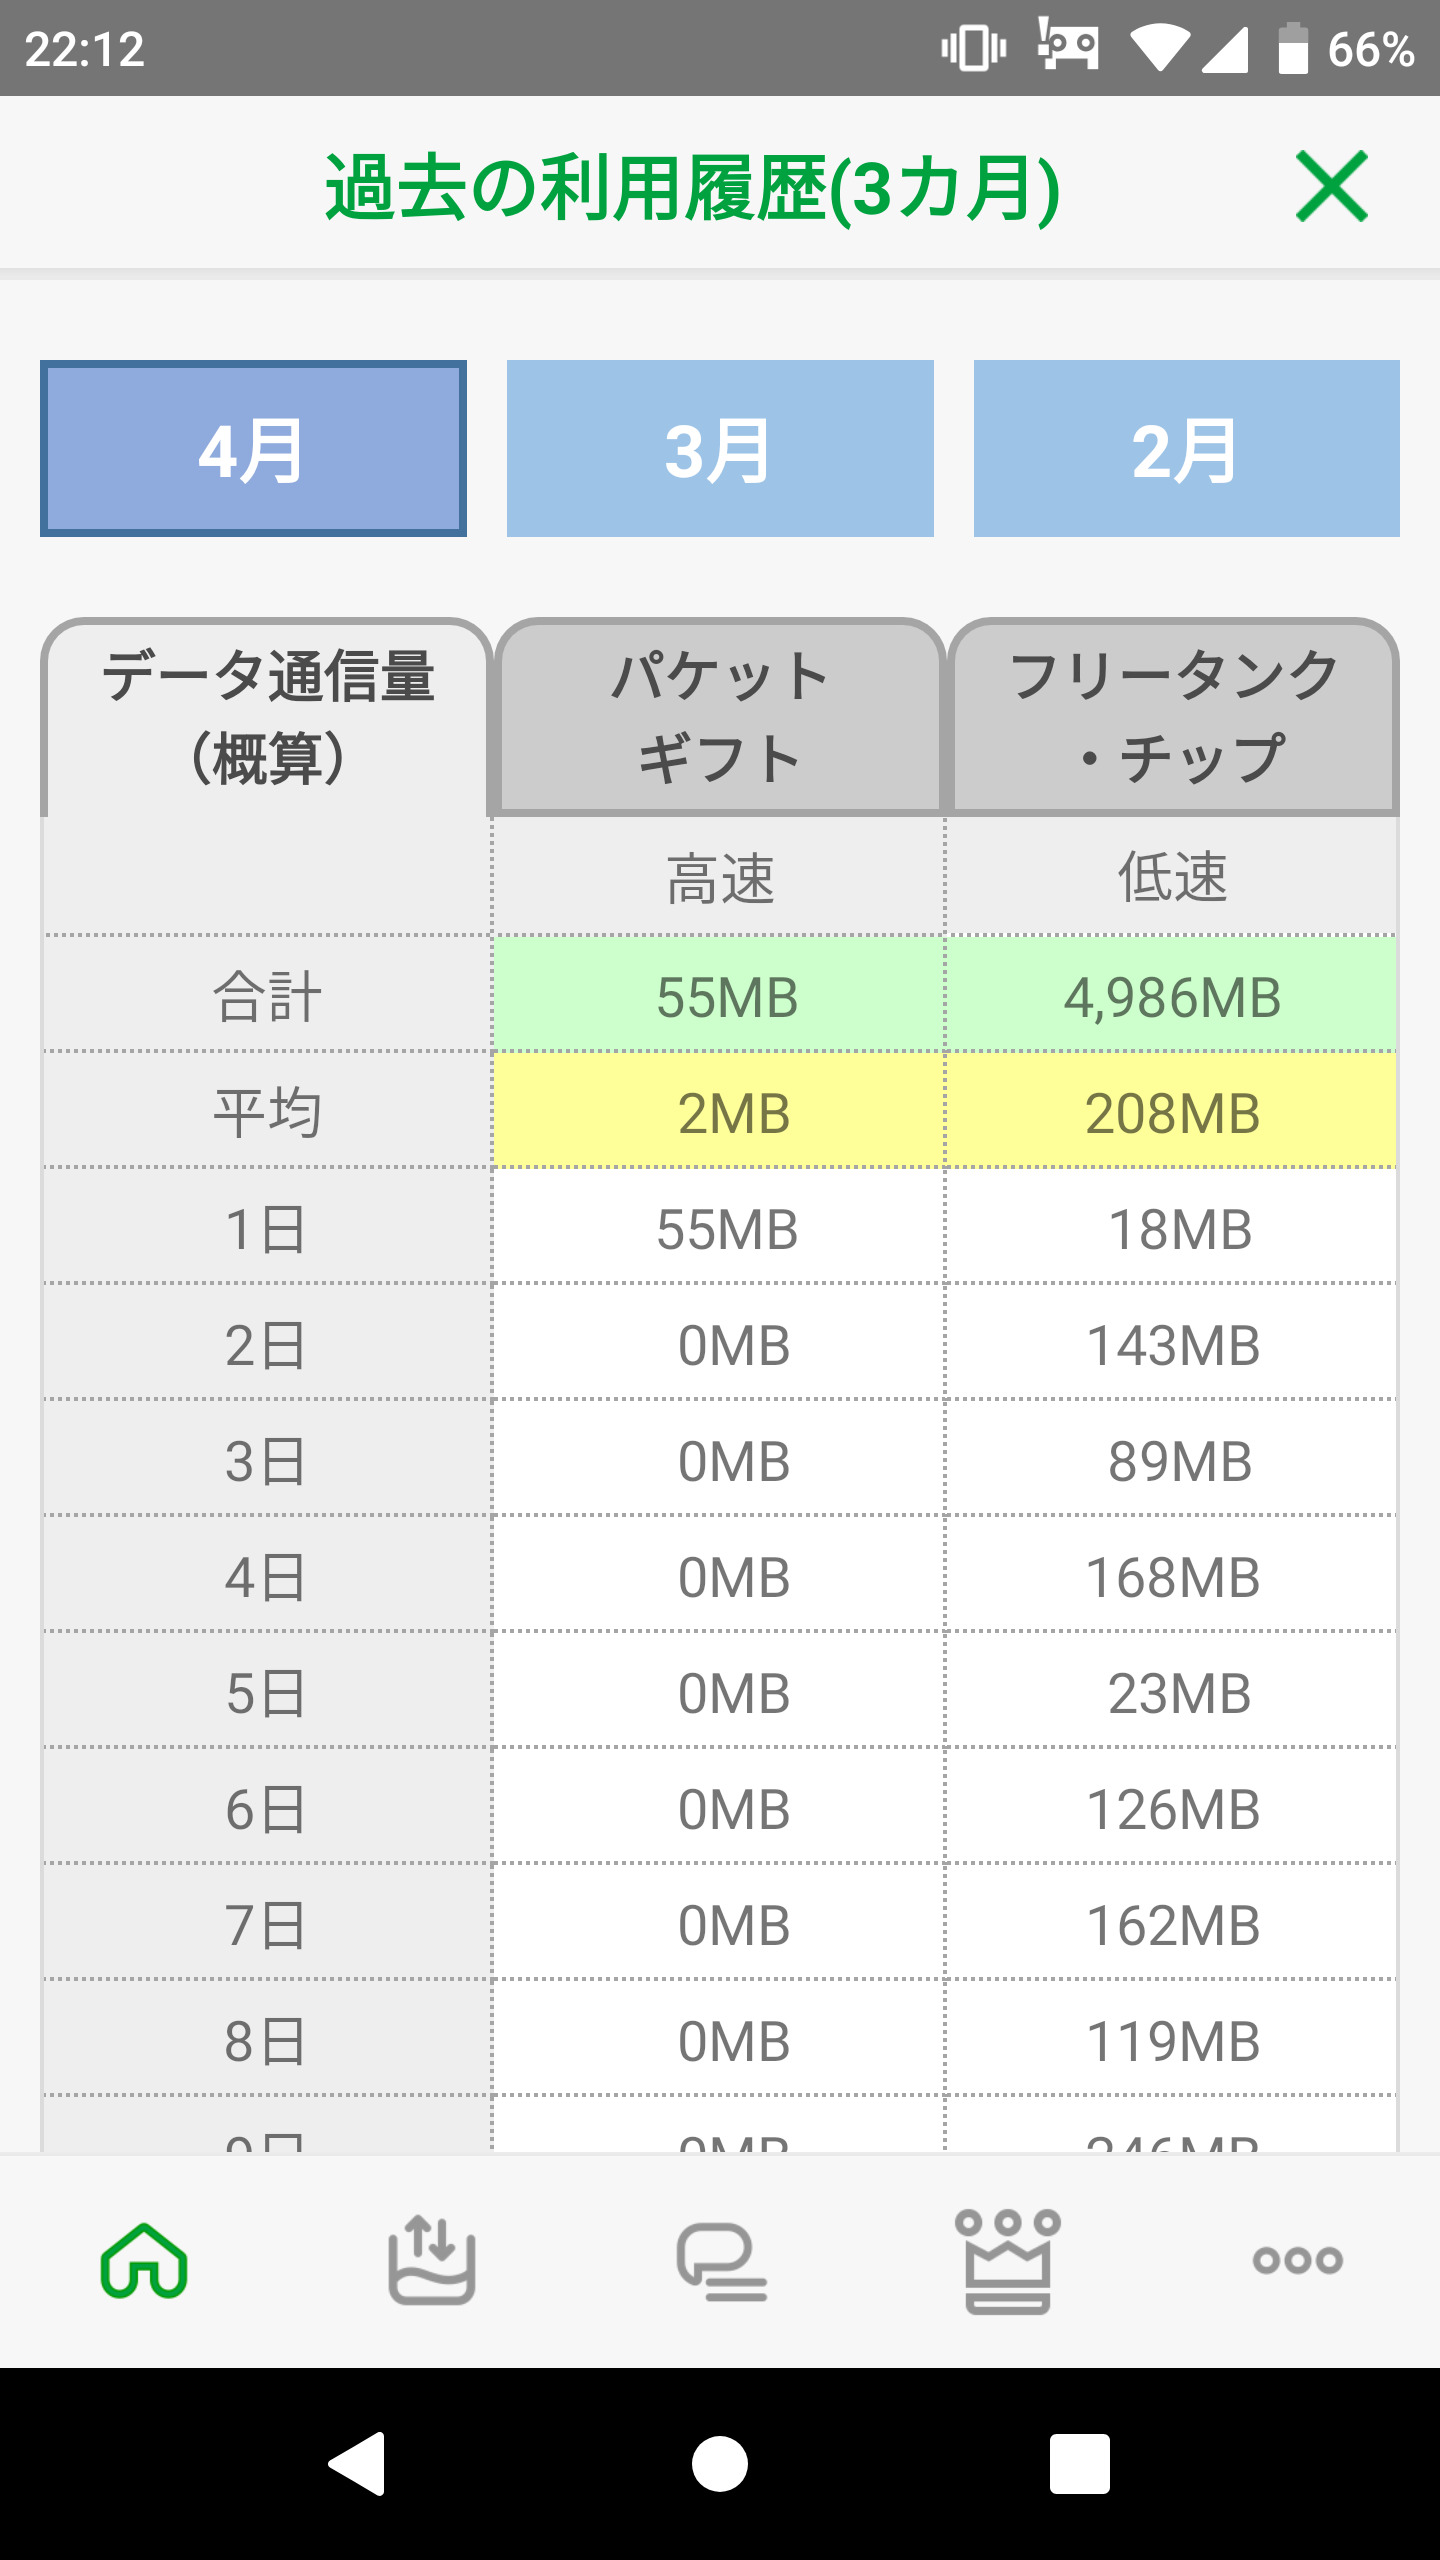Viewport: 1440px width, 2560px height.
Task: Tap the 168MB value for 4日
Action: click(1172, 1577)
